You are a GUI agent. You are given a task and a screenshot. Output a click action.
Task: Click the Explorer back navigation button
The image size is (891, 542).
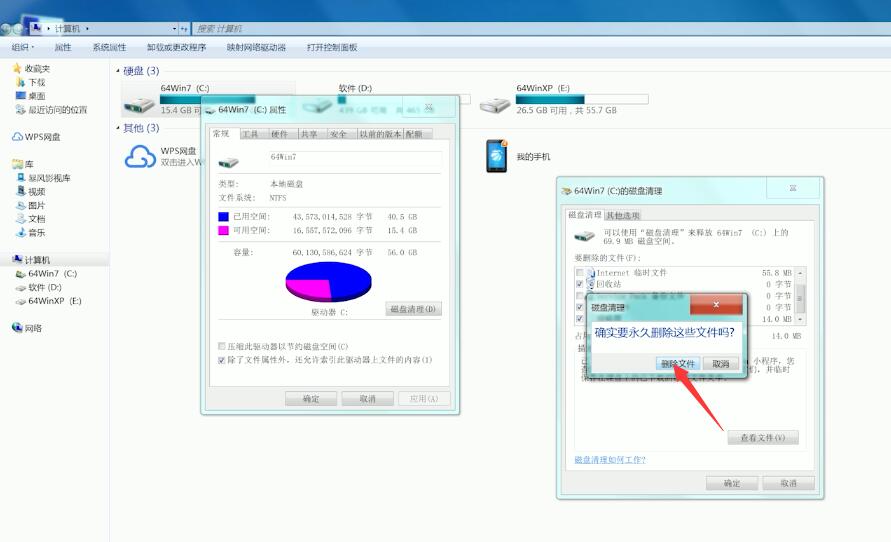pos(6,28)
